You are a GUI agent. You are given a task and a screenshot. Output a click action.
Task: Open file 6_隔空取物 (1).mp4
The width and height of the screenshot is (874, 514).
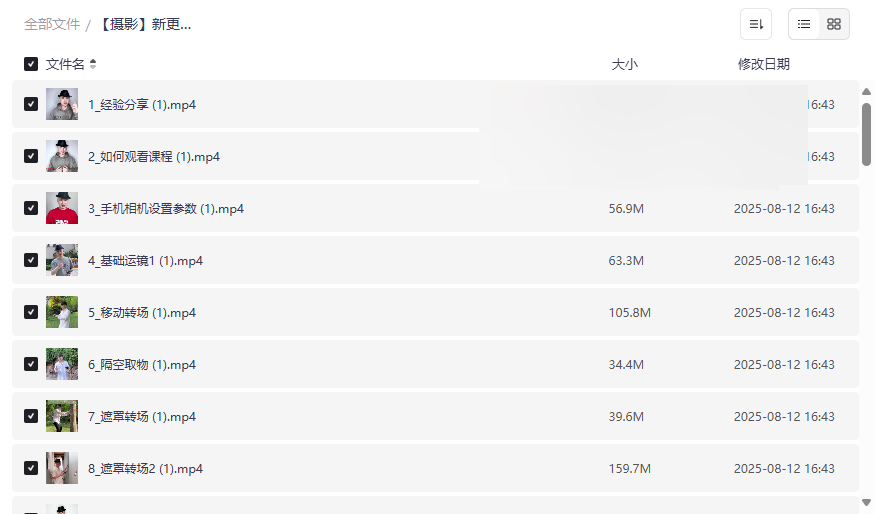pos(142,364)
